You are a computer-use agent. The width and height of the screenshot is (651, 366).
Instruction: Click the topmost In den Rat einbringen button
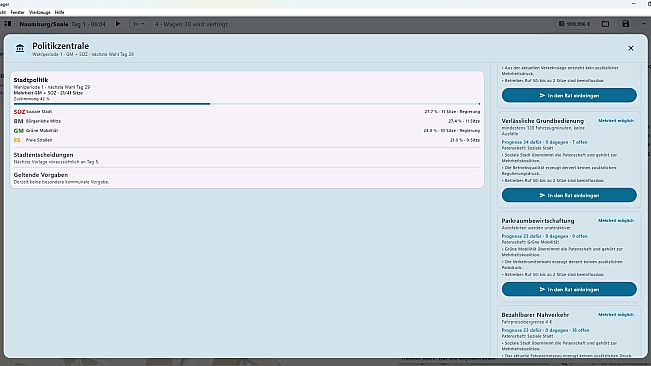pos(569,95)
